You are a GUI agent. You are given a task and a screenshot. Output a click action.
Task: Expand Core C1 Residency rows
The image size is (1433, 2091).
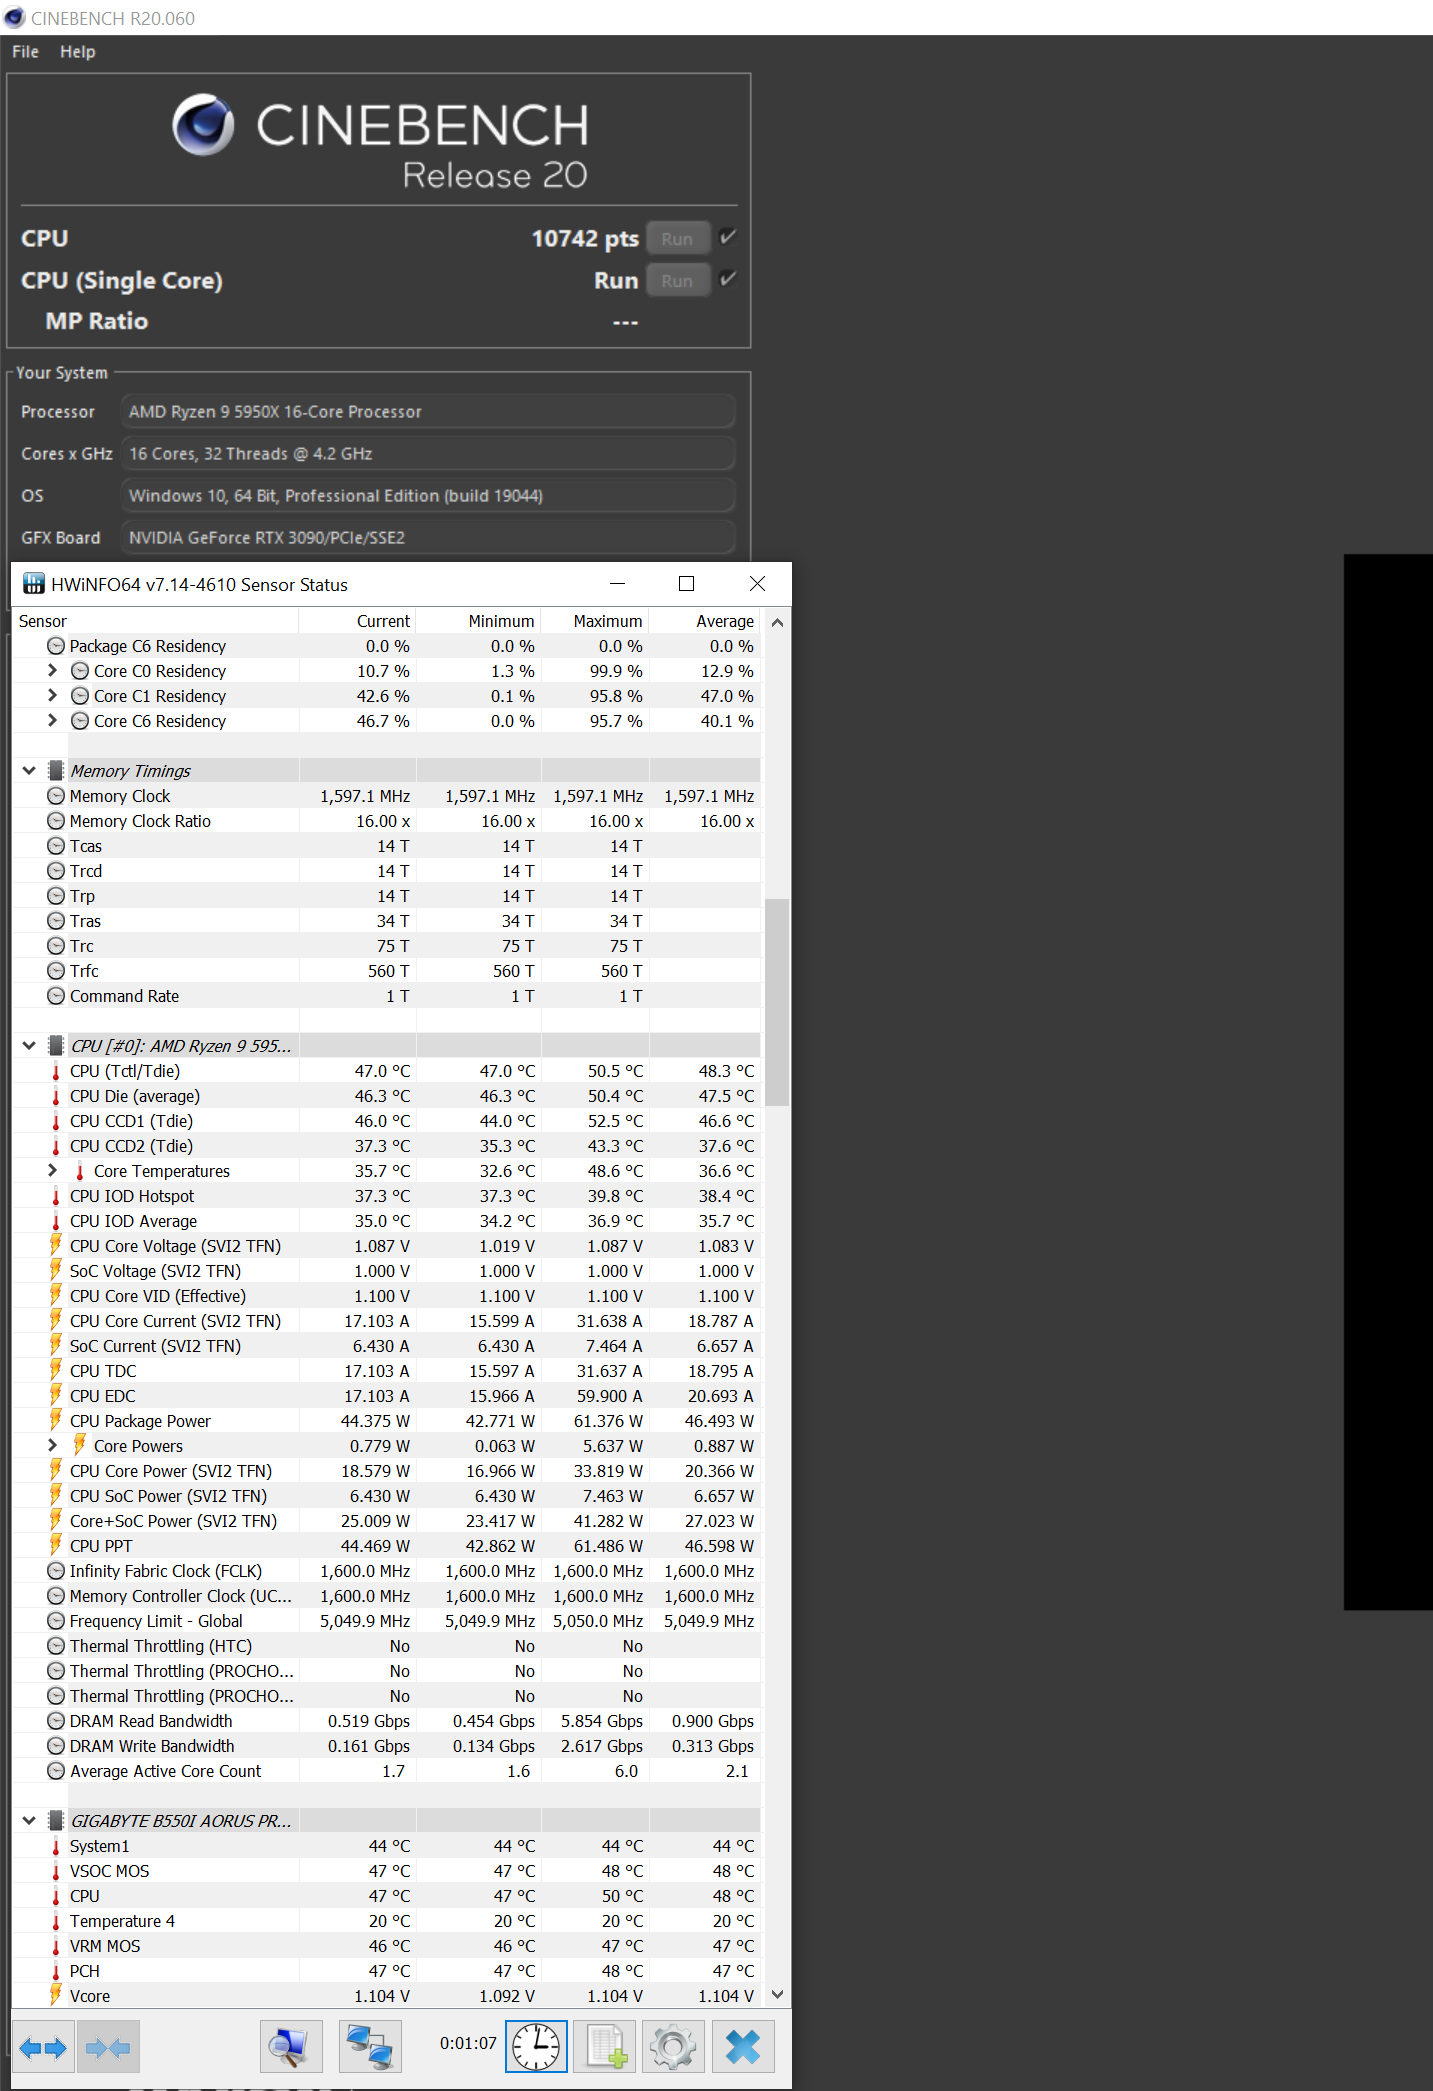tap(52, 695)
